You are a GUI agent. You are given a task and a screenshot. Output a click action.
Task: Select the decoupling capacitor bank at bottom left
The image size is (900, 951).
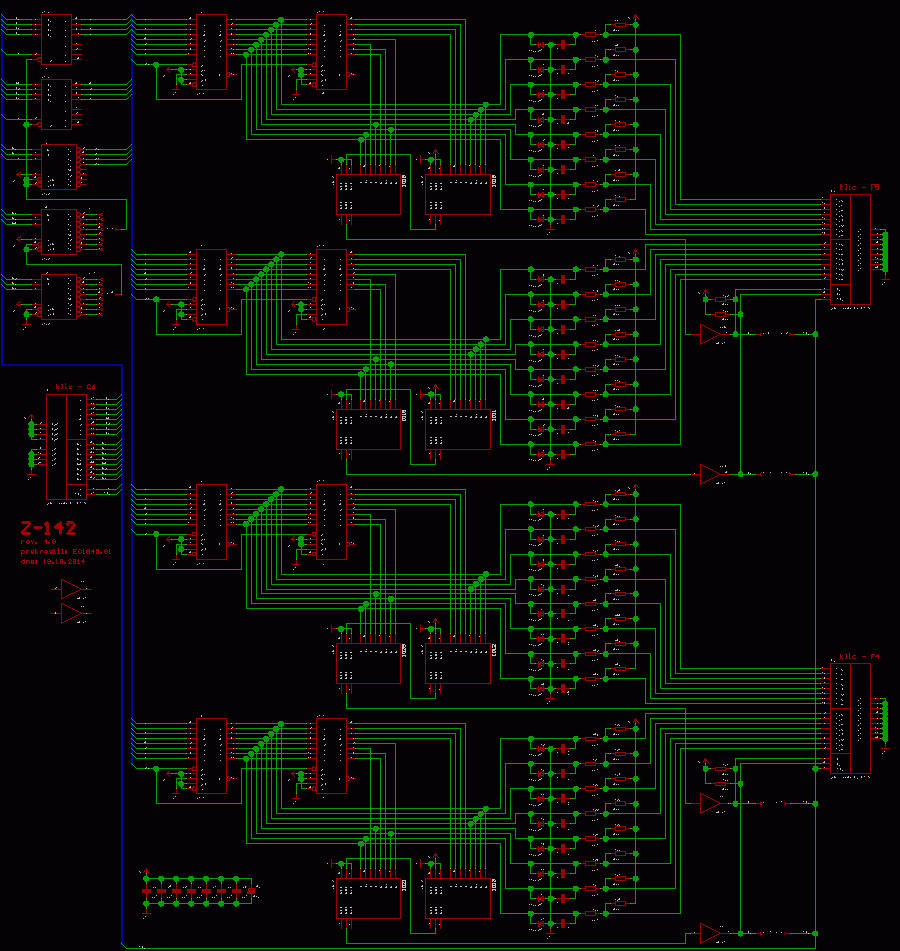coord(198,889)
